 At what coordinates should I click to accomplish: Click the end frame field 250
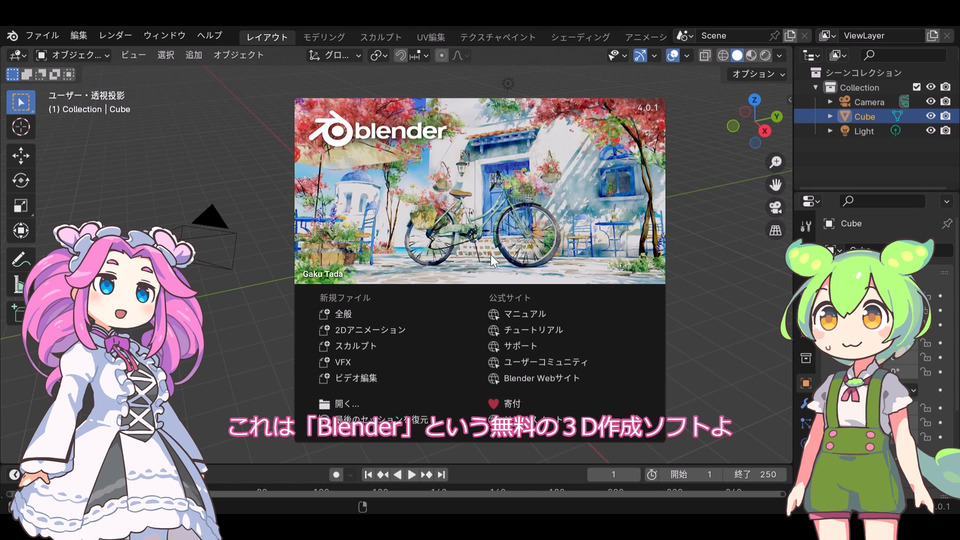tap(756, 474)
